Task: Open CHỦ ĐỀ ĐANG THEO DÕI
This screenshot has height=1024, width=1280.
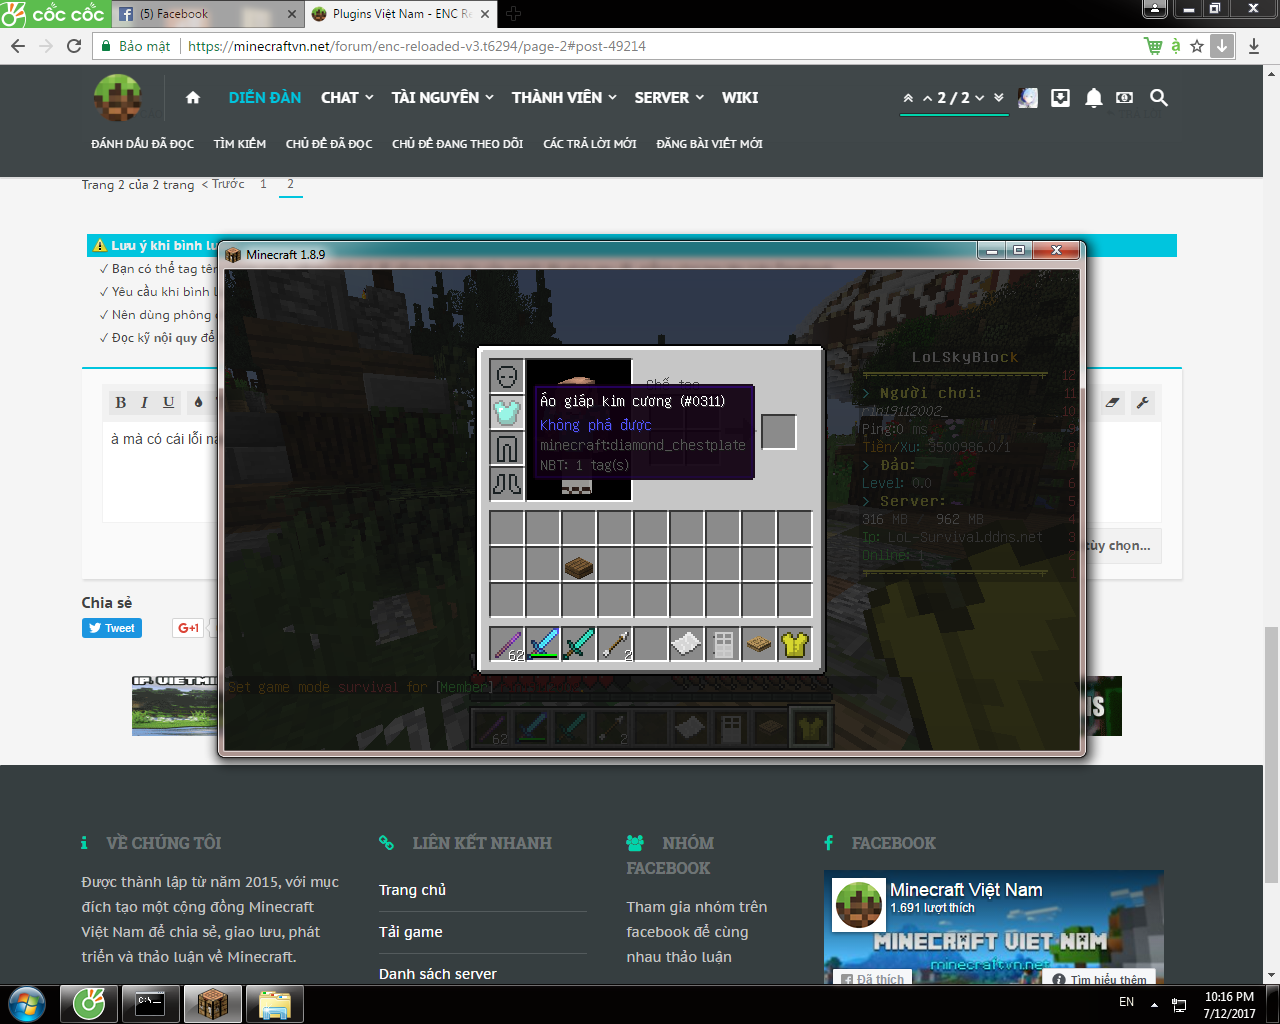Action: pyautogui.click(x=458, y=144)
